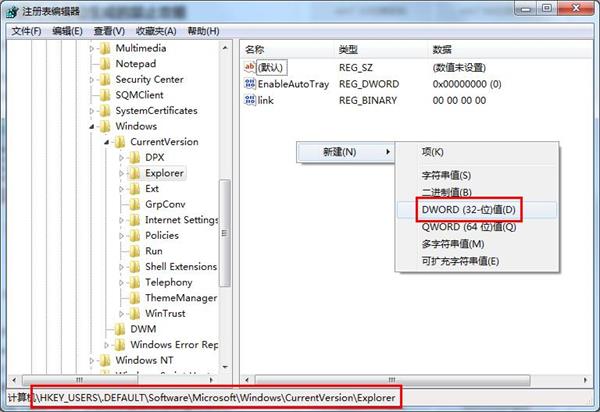Select the default string value icon

[249, 67]
